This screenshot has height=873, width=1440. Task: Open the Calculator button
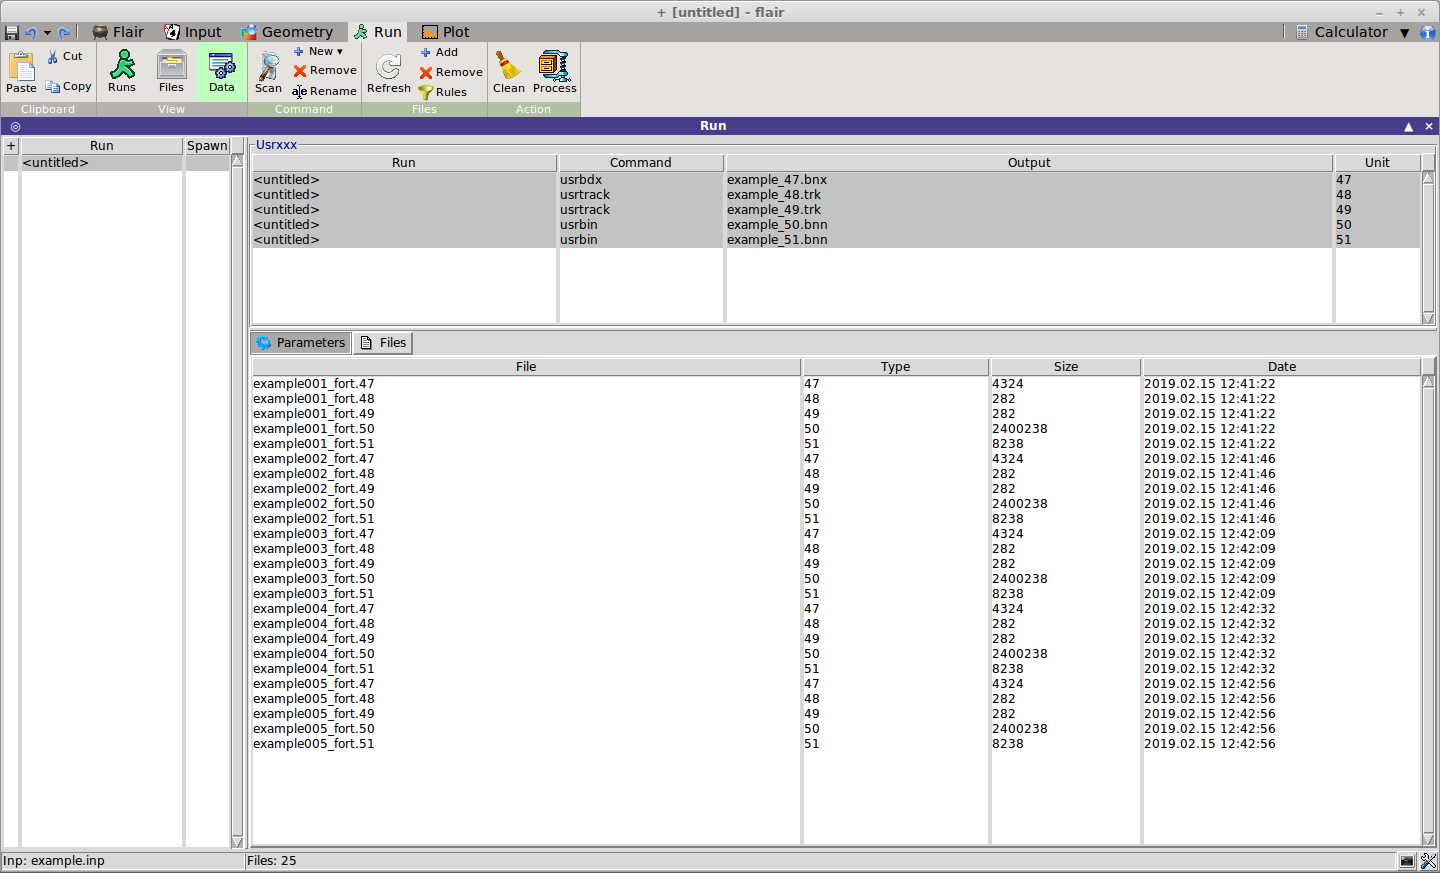(1342, 32)
